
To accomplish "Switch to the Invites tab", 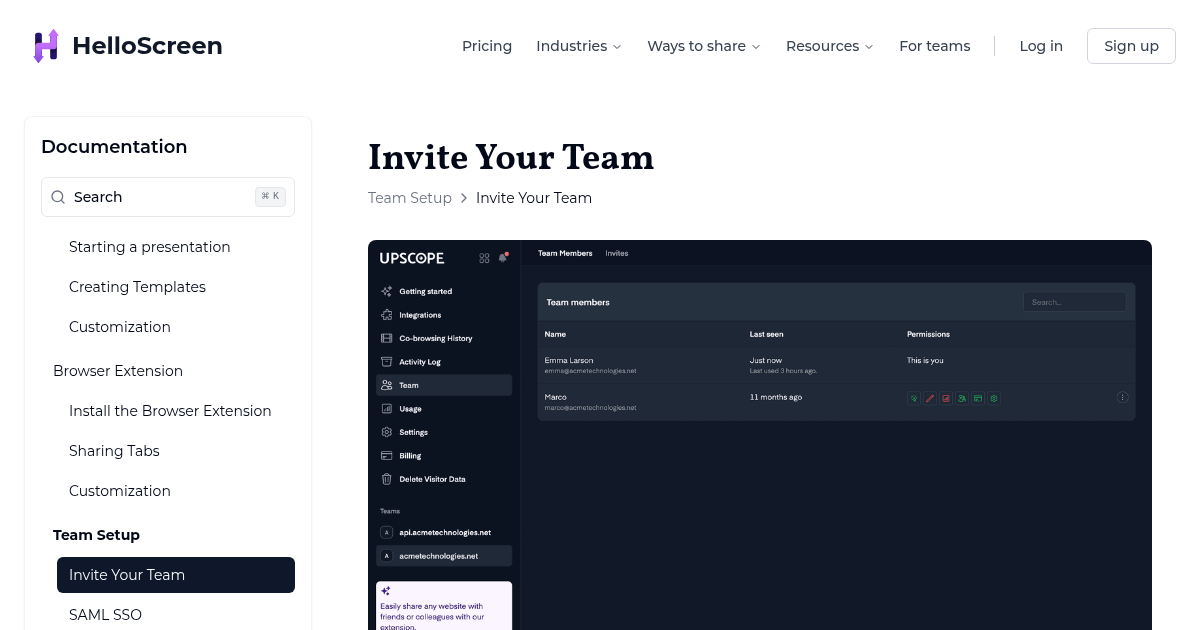I will point(617,253).
